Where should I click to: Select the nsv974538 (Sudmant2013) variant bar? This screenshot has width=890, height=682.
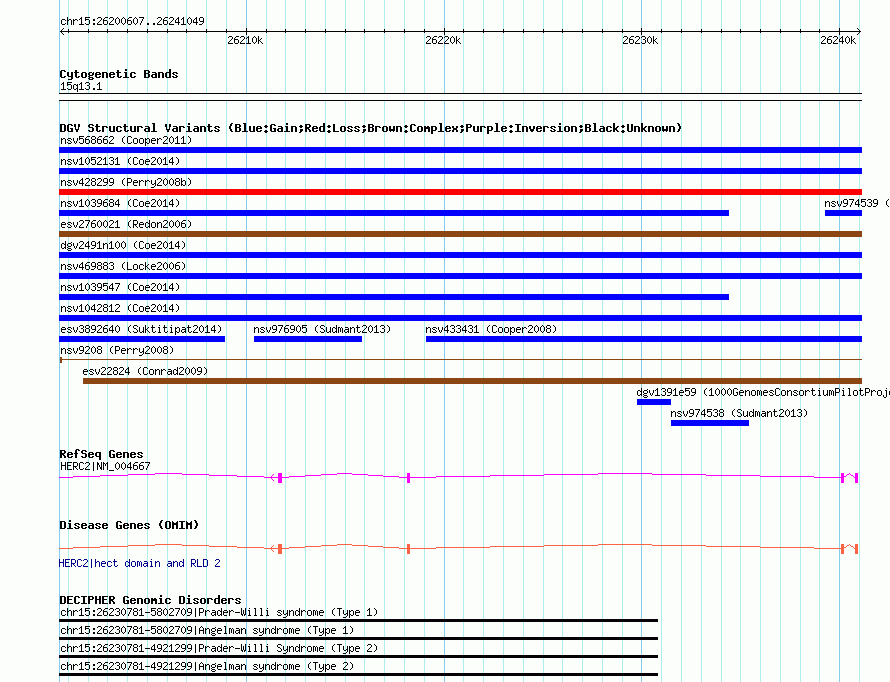tap(710, 423)
